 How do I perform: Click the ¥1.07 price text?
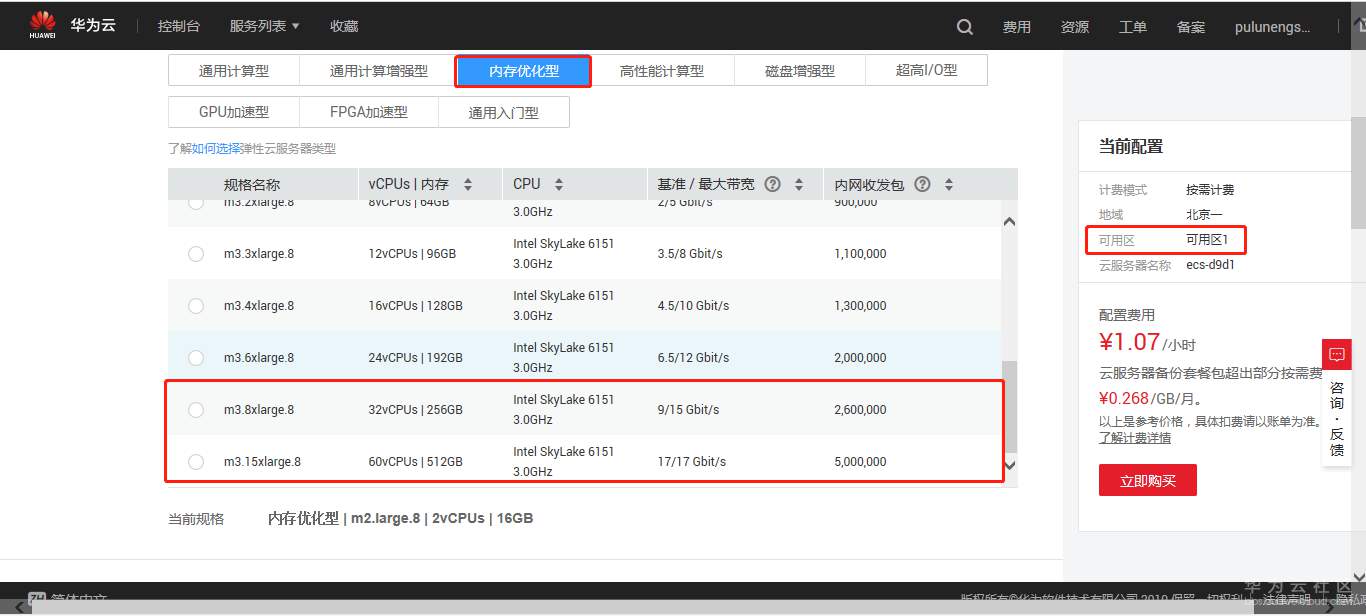1129,342
